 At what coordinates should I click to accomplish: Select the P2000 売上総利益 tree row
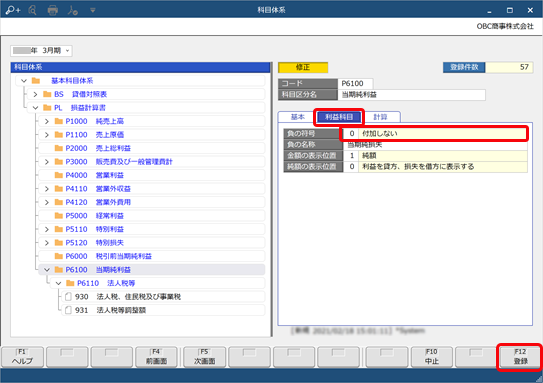tap(152, 148)
